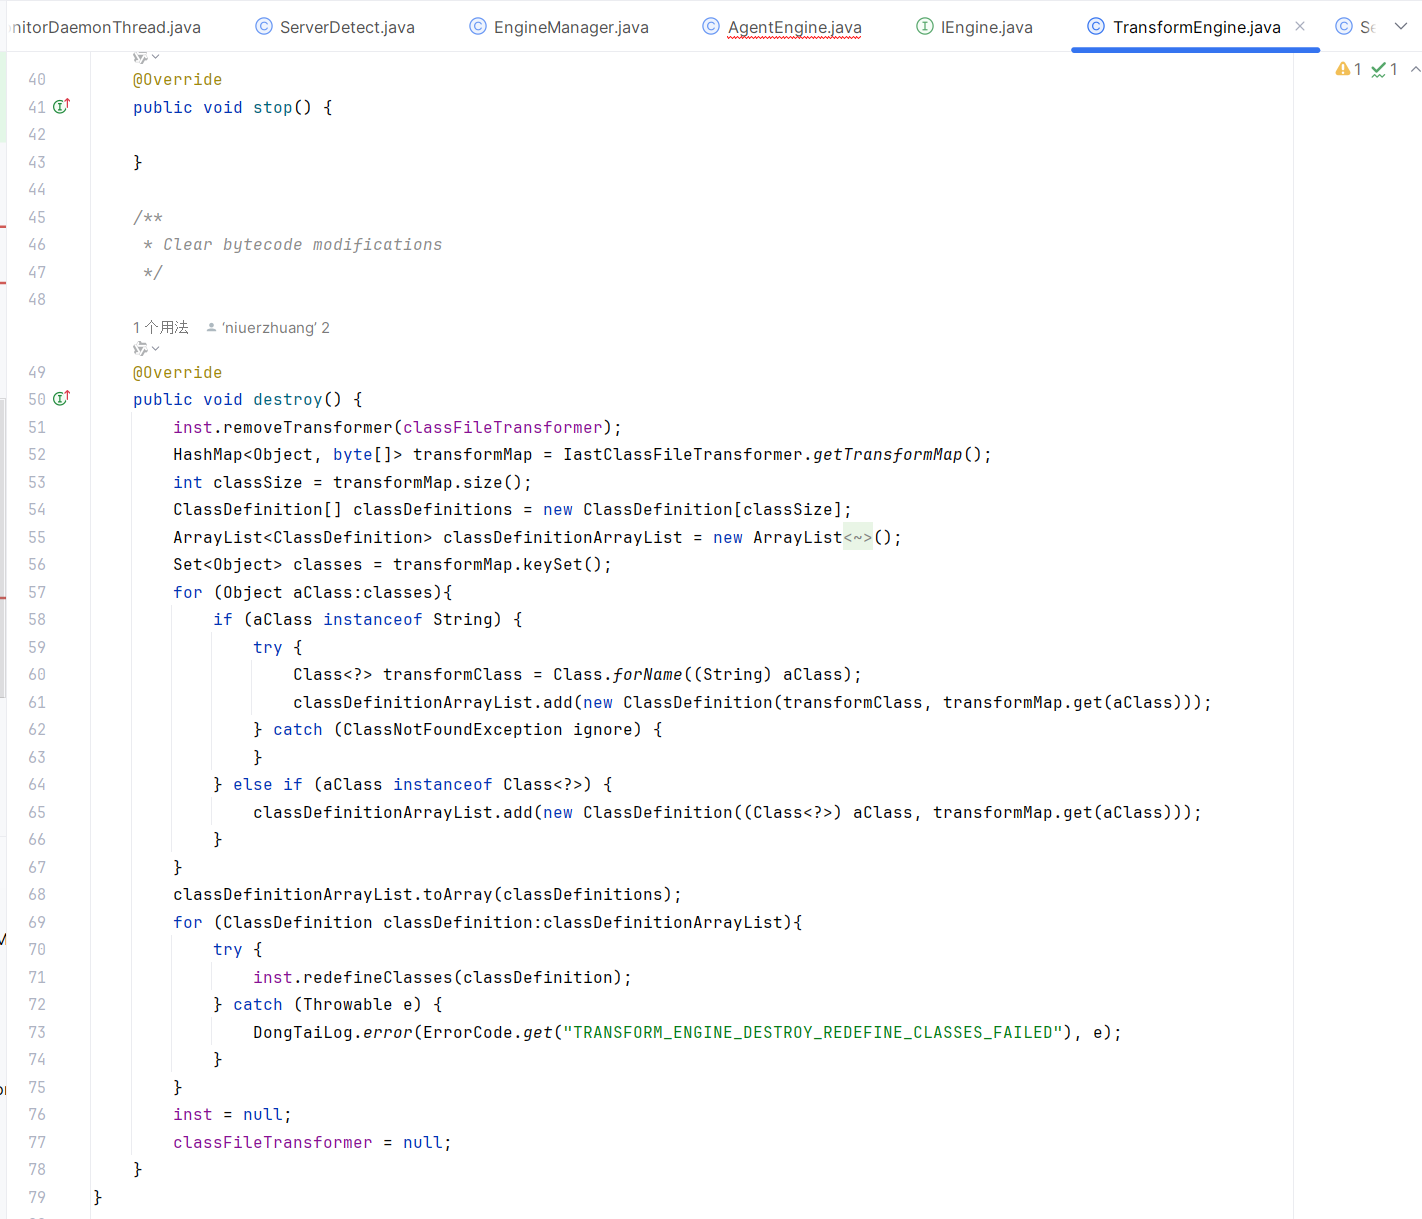Place cursor on redefineClasses method call
Screen dimensions: 1422x1219
[x=378, y=977]
